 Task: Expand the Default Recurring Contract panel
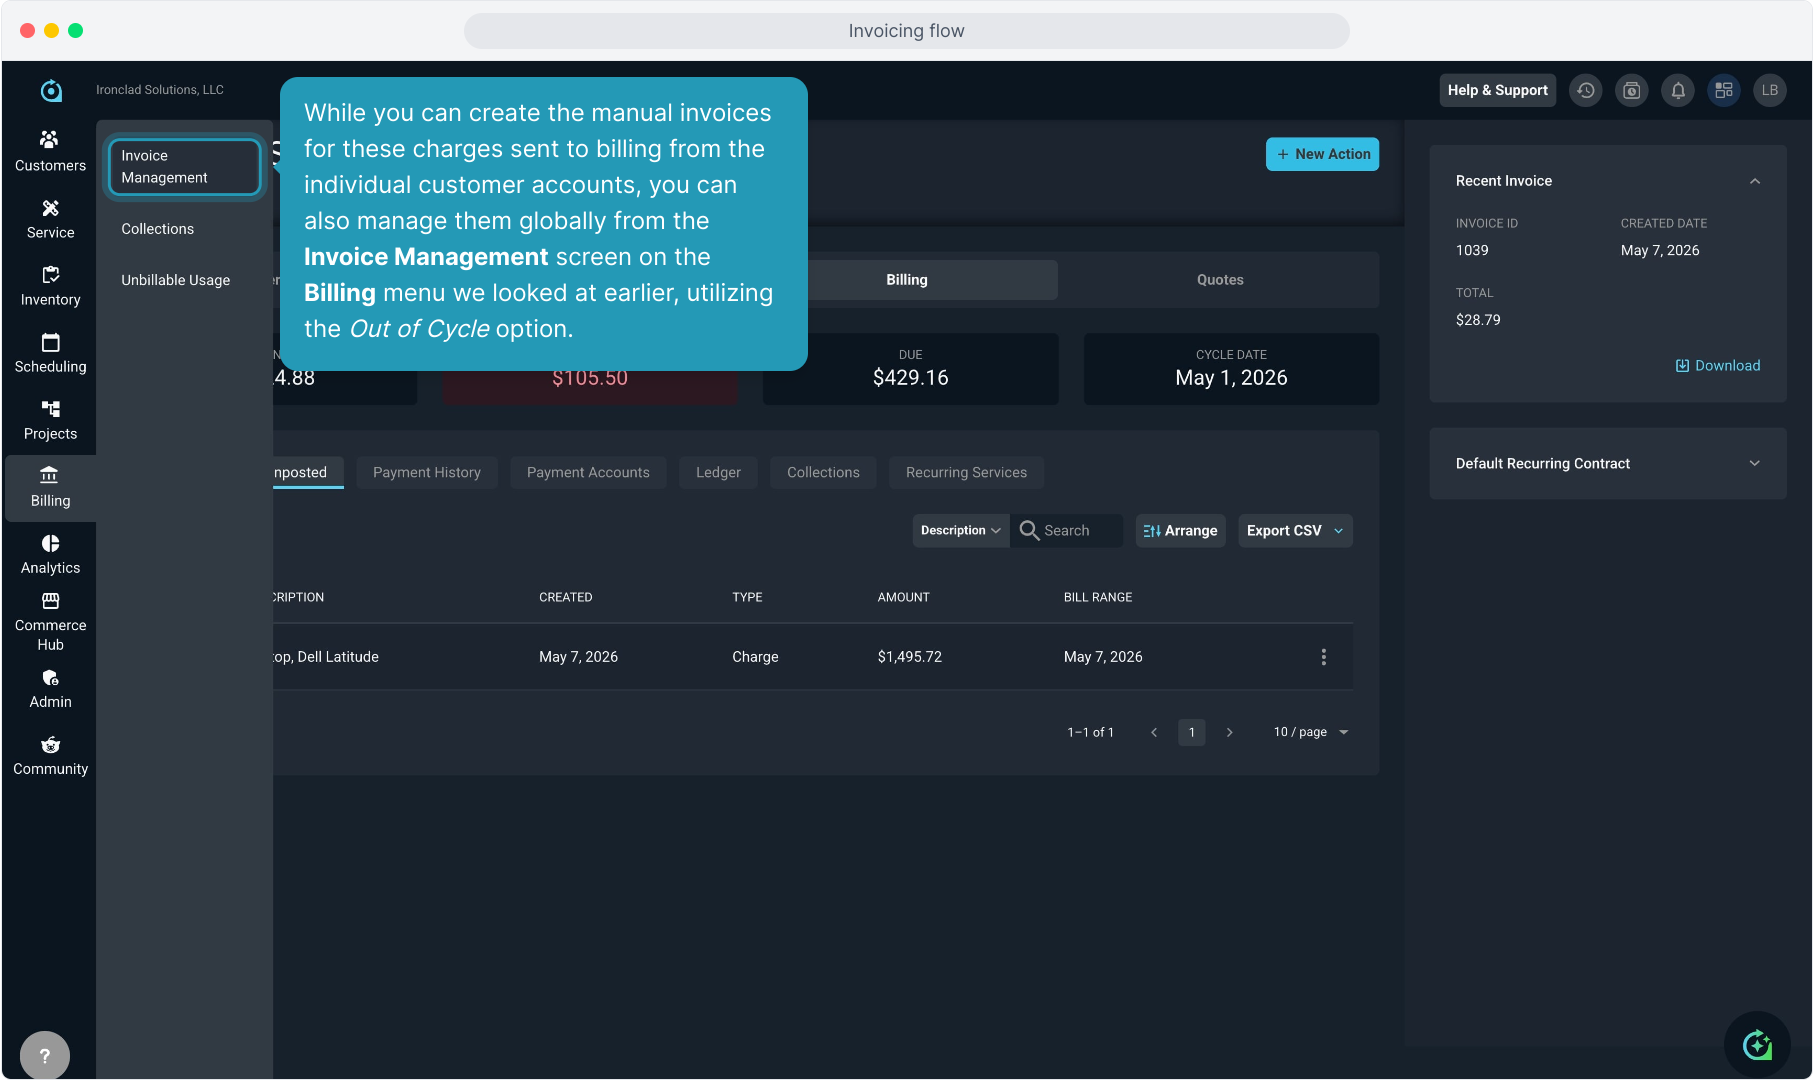(1755, 464)
